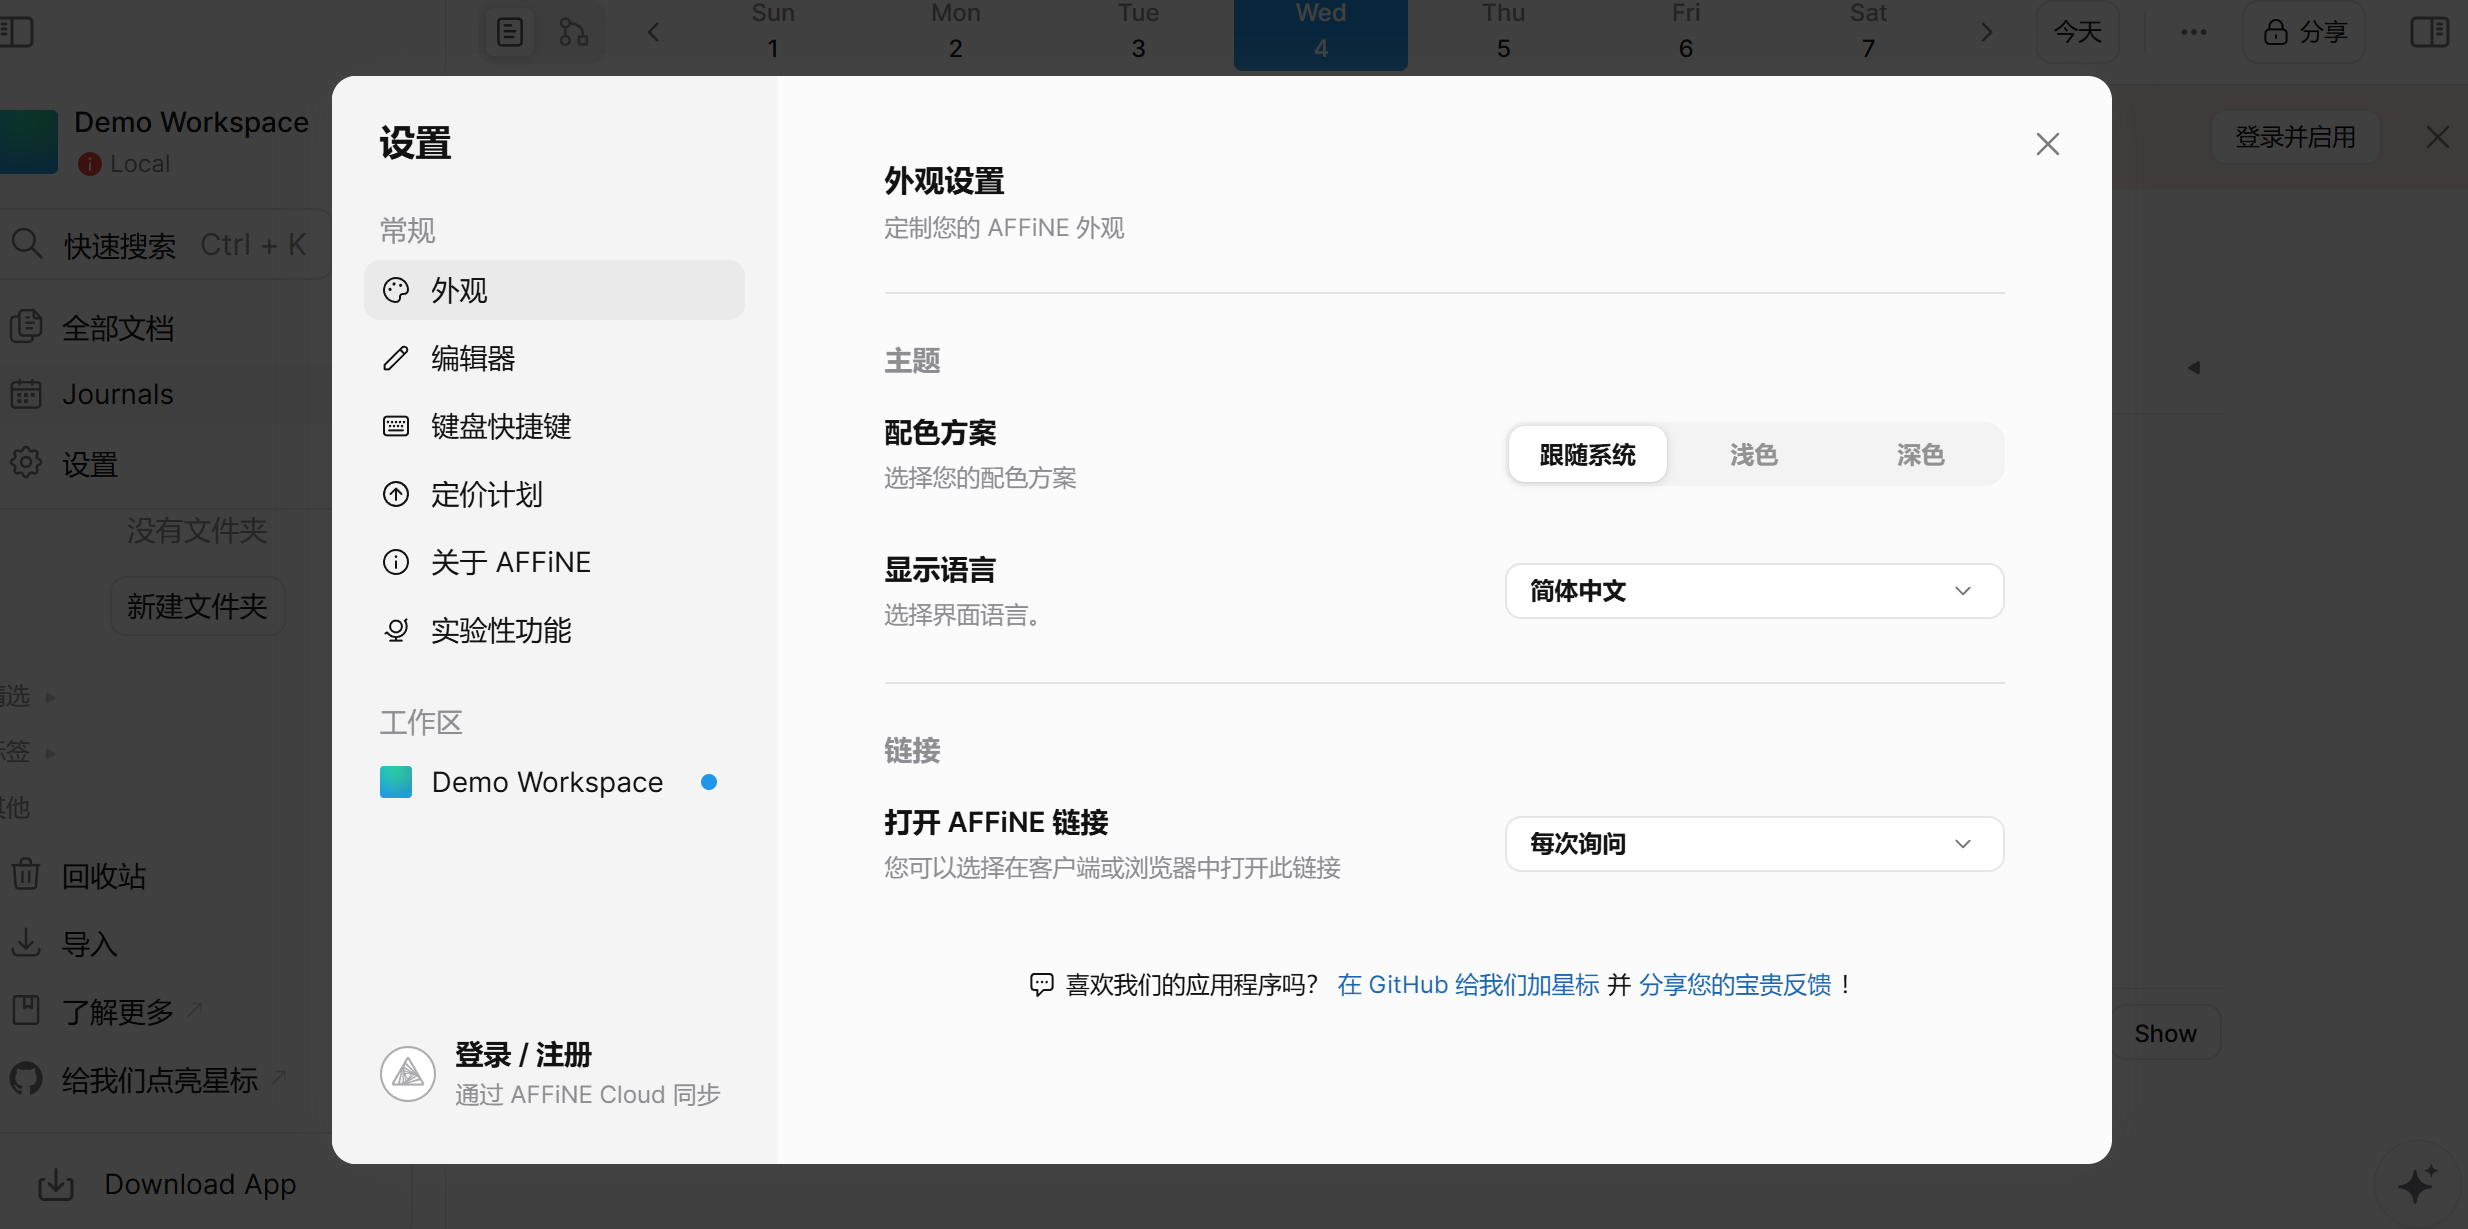
Task: Click 分享您的宝贵反馈 feedback link
Action: [1735, 985]
